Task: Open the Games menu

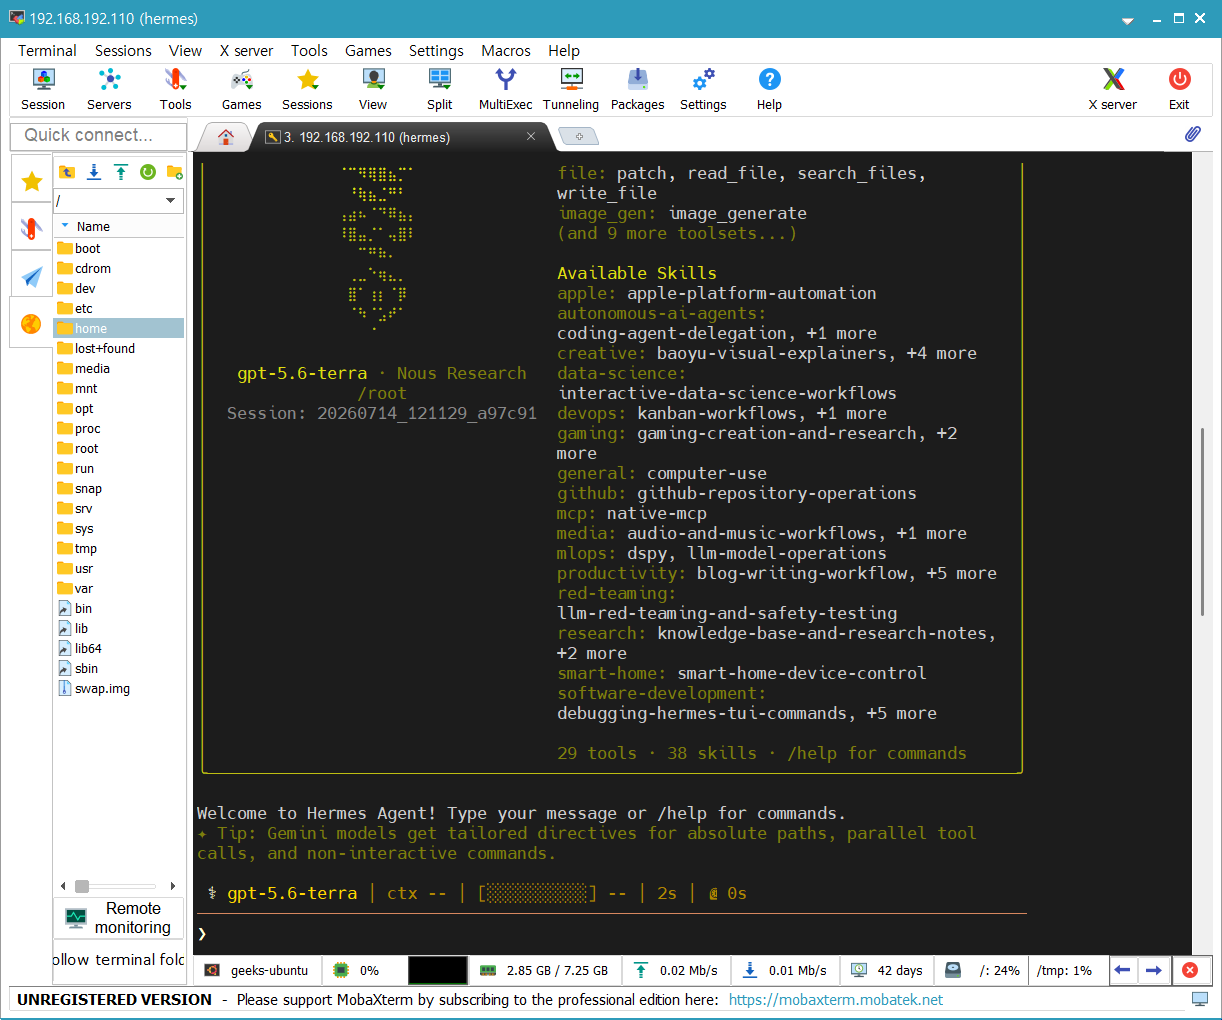Action: 368,50
